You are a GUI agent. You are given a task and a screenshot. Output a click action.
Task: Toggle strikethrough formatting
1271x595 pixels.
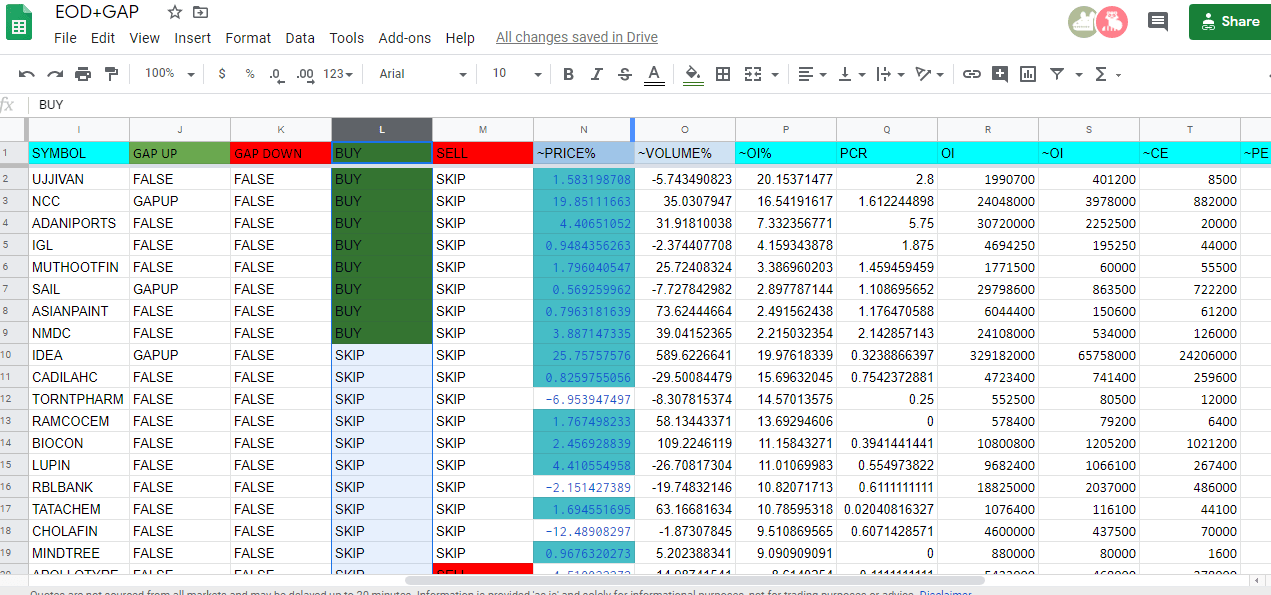[625, 74]
